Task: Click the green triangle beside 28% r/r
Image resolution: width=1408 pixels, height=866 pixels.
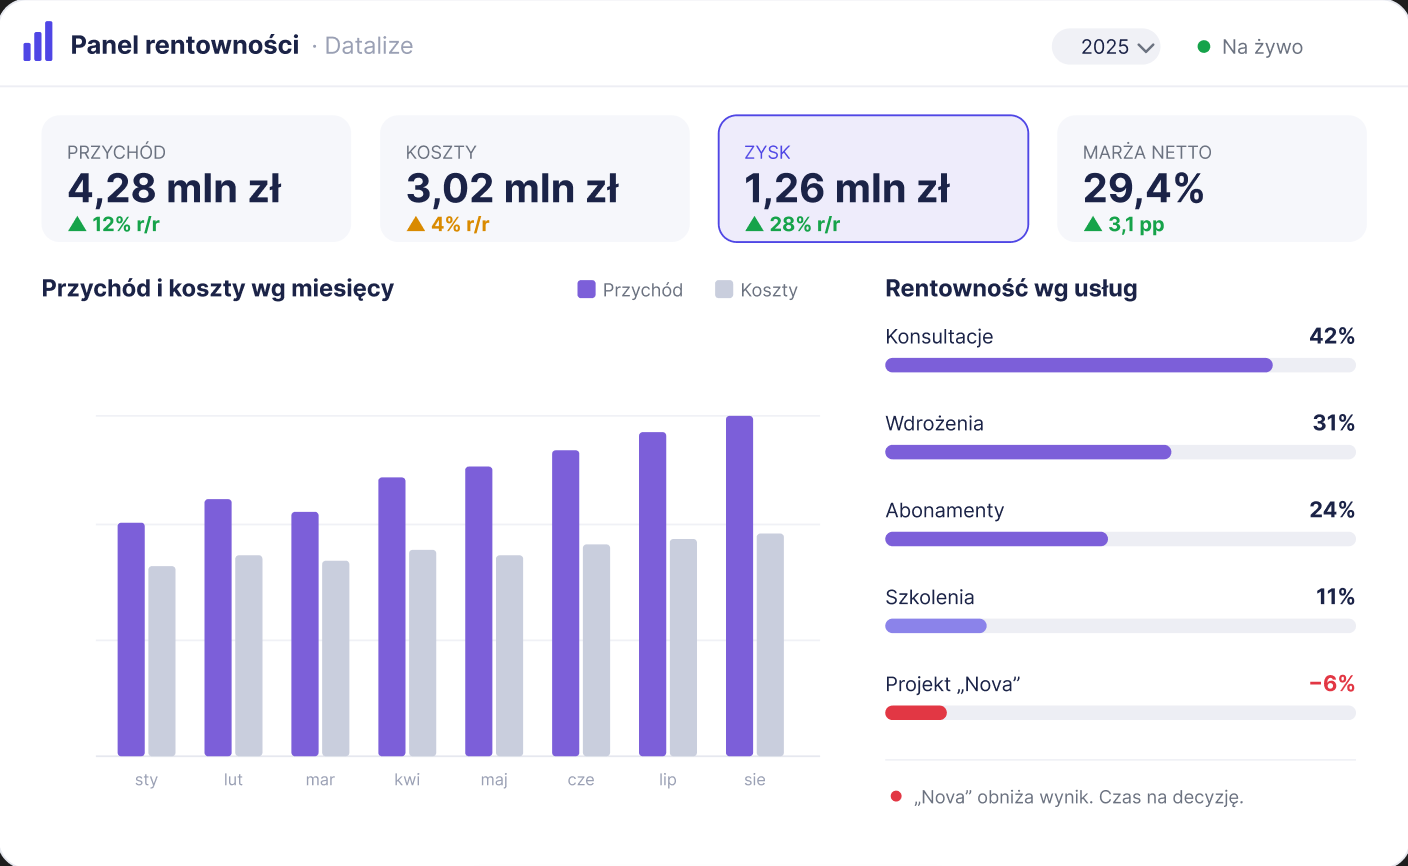Action: coord(754,224)
